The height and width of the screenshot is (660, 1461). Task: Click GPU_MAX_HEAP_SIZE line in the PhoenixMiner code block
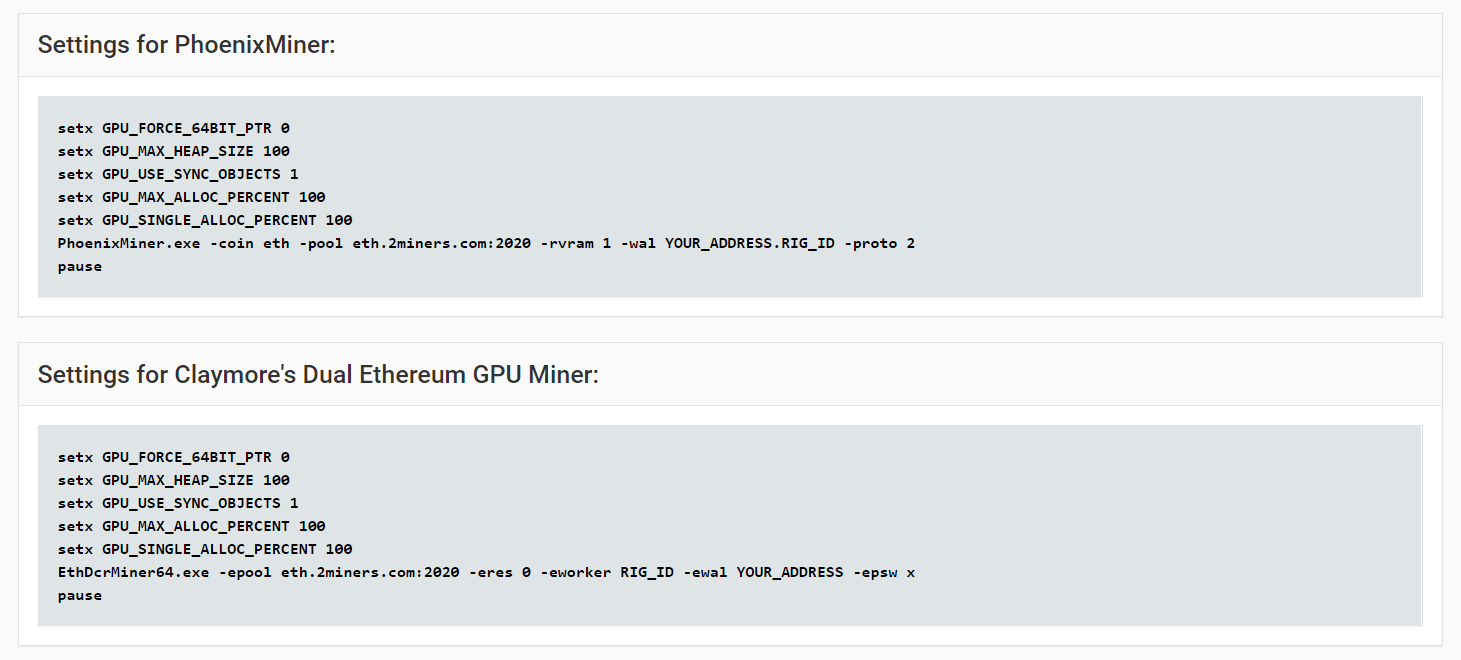click(x=173, y=151)
